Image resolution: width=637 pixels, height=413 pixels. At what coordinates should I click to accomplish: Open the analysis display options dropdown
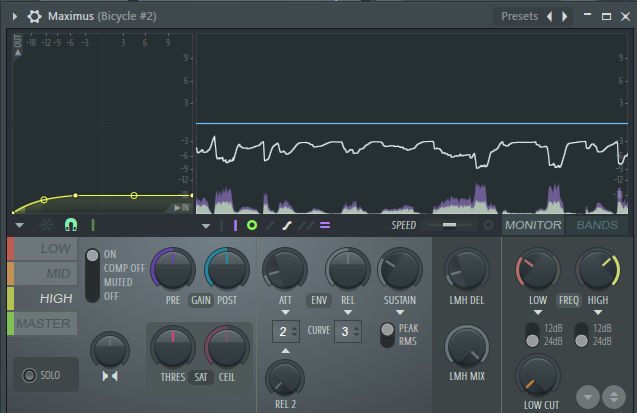[206, 226]
